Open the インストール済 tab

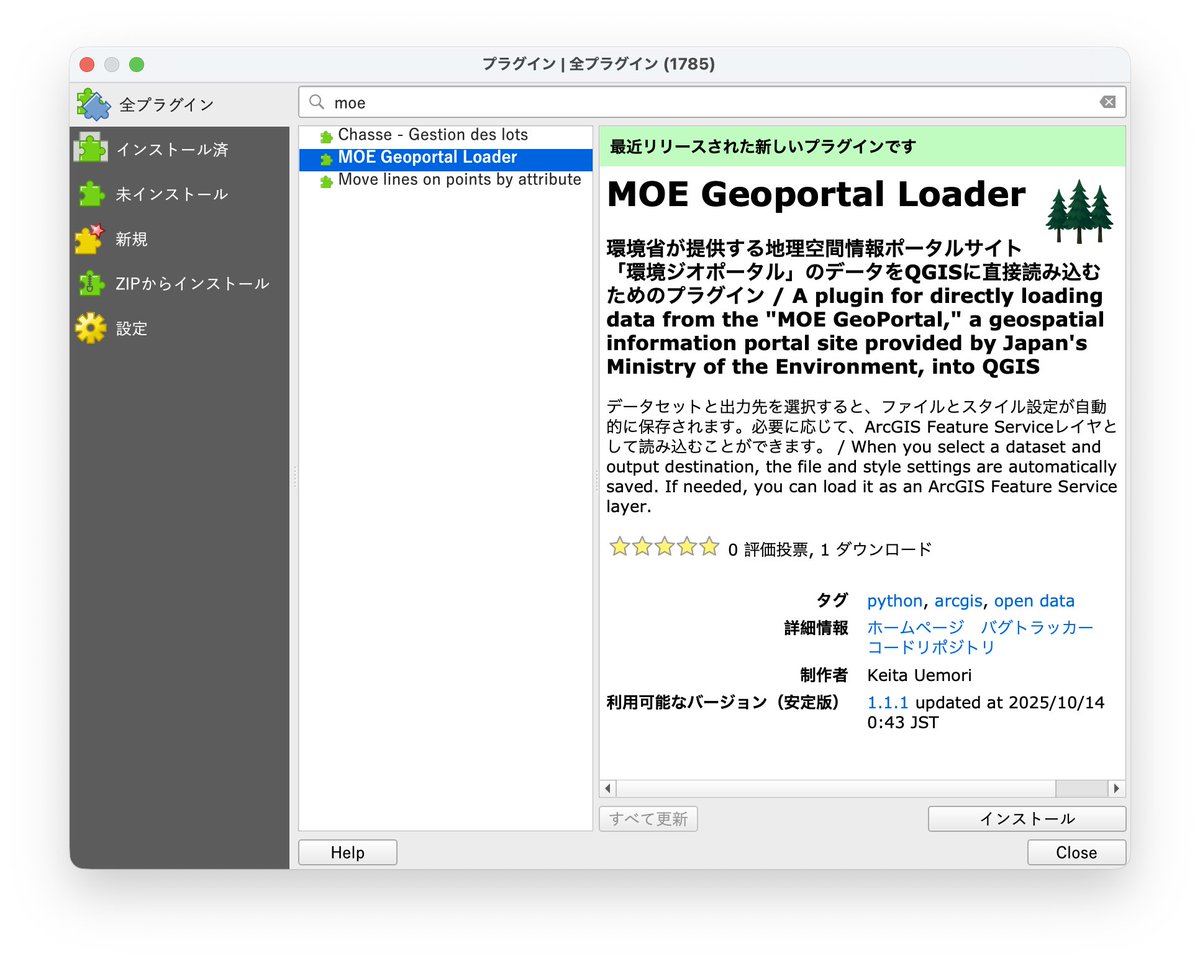[180, 149]
